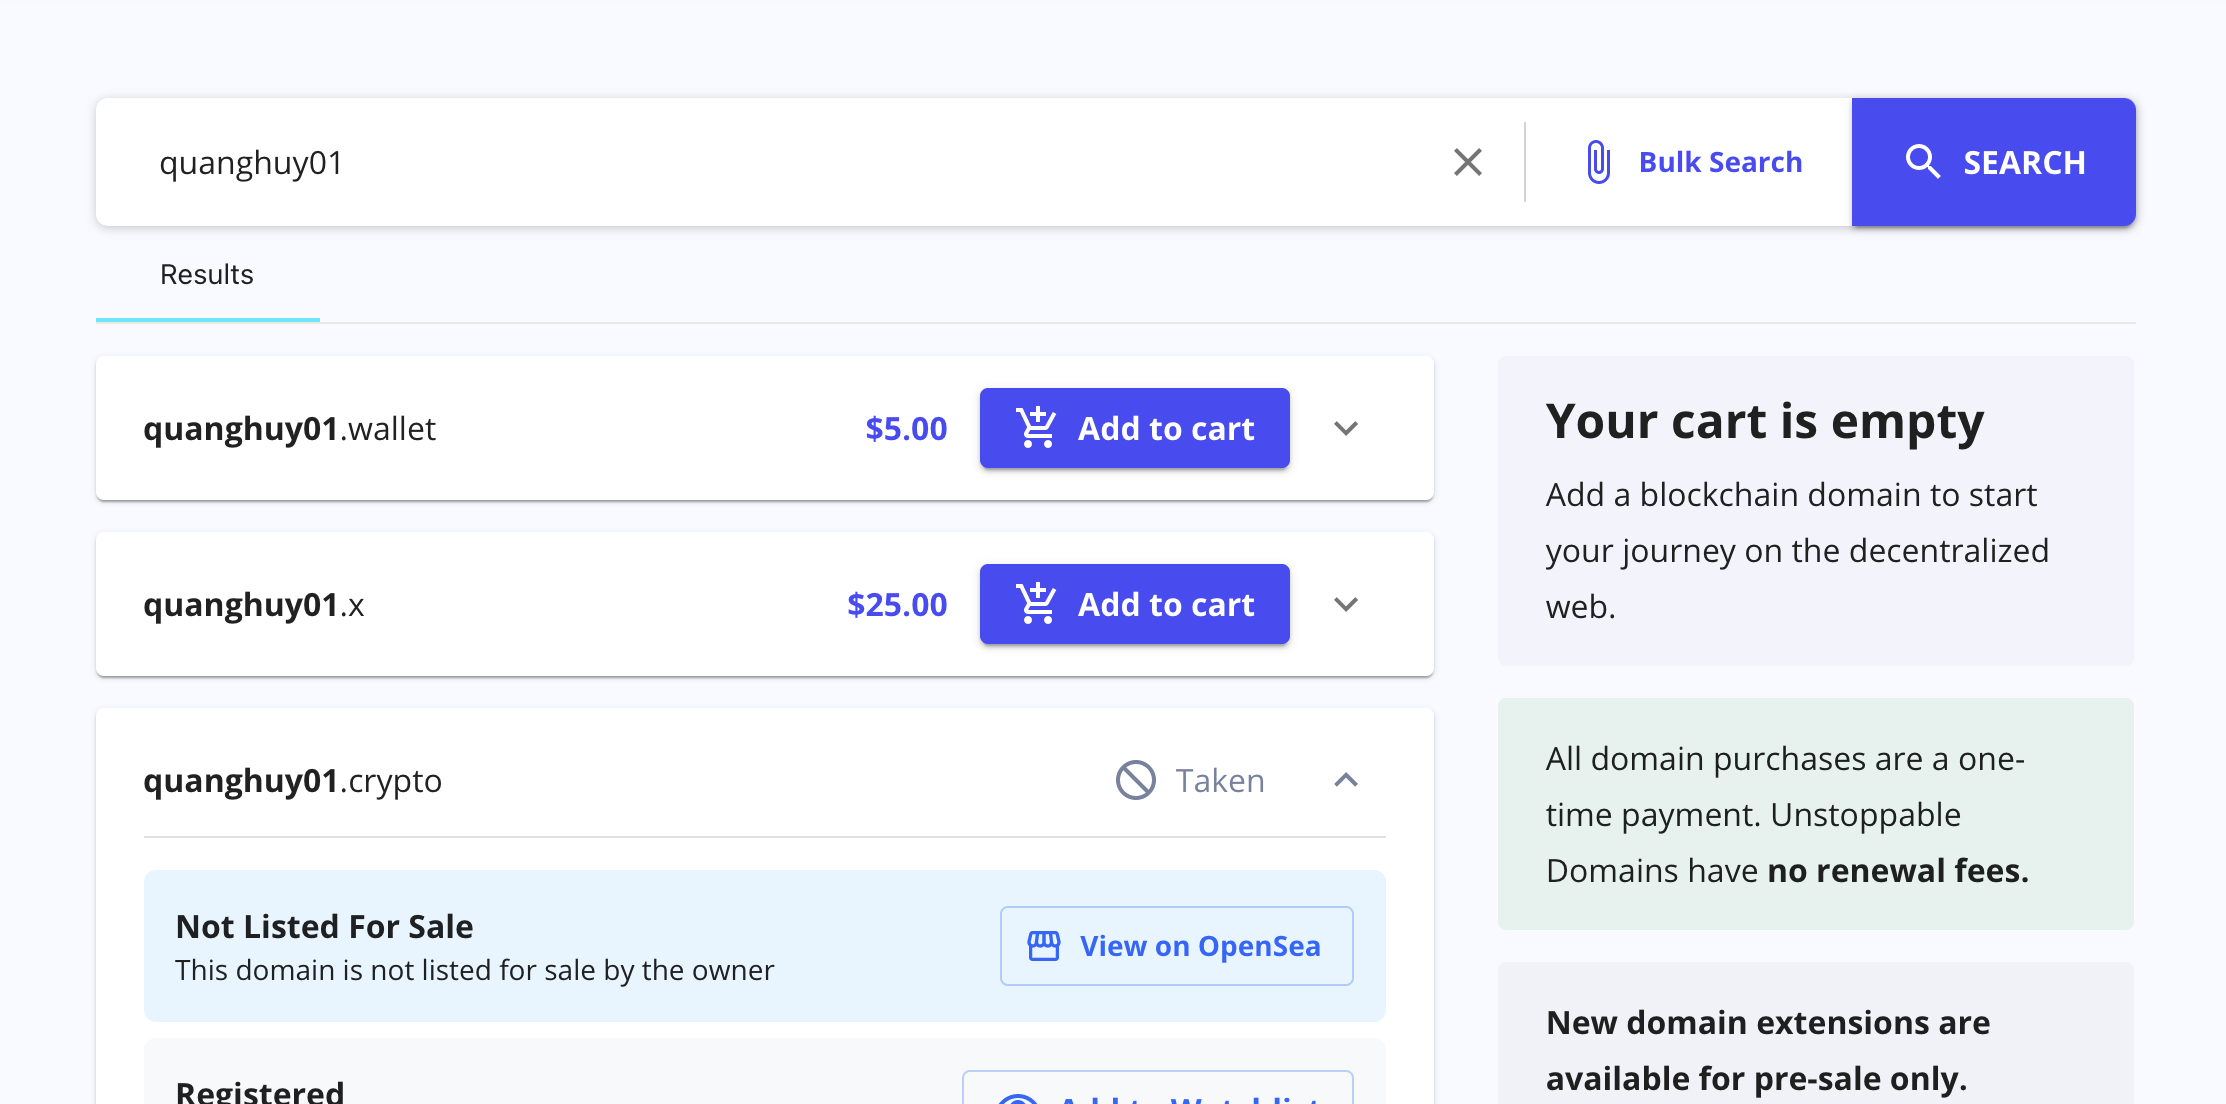Click the paperclip Bulk Search icon
Image resolution: width=2226 pixels, height=1104 pixels.
click(x=1598, y=162)
